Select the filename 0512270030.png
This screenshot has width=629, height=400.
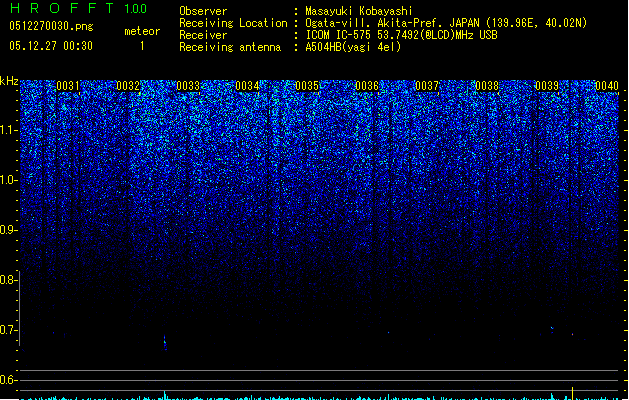tap(51, 26)
